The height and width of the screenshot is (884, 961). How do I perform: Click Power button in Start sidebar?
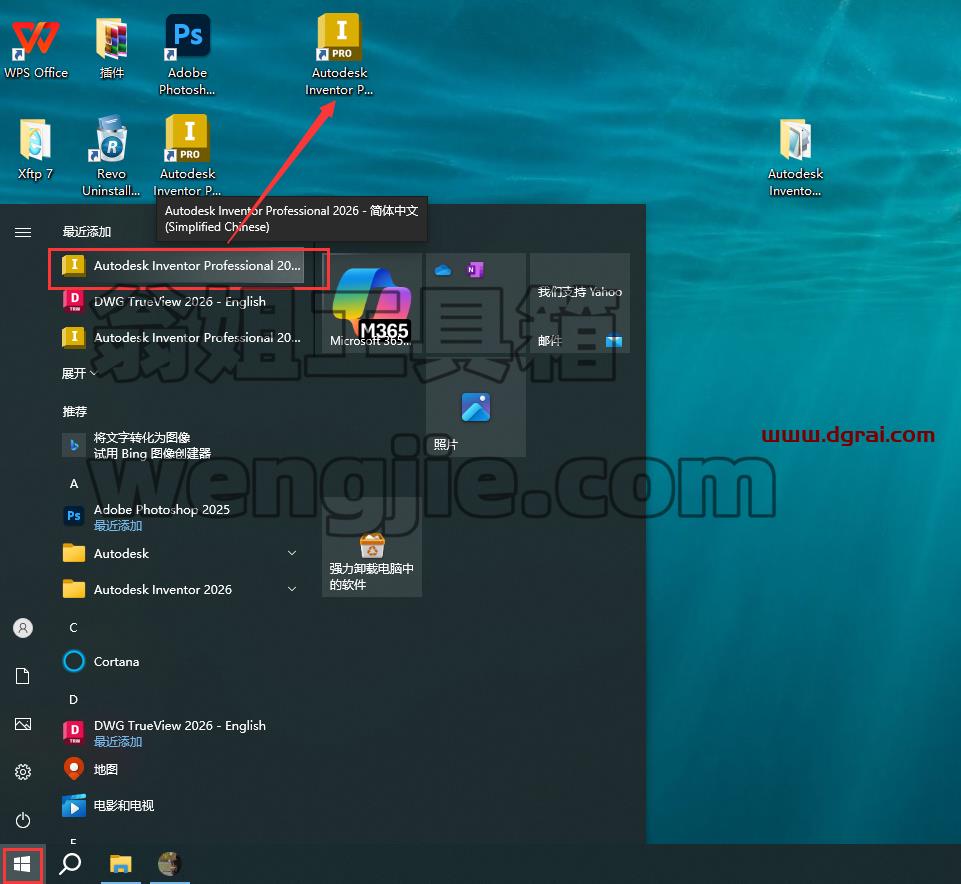pyautogui.click(x=23, y=820)
